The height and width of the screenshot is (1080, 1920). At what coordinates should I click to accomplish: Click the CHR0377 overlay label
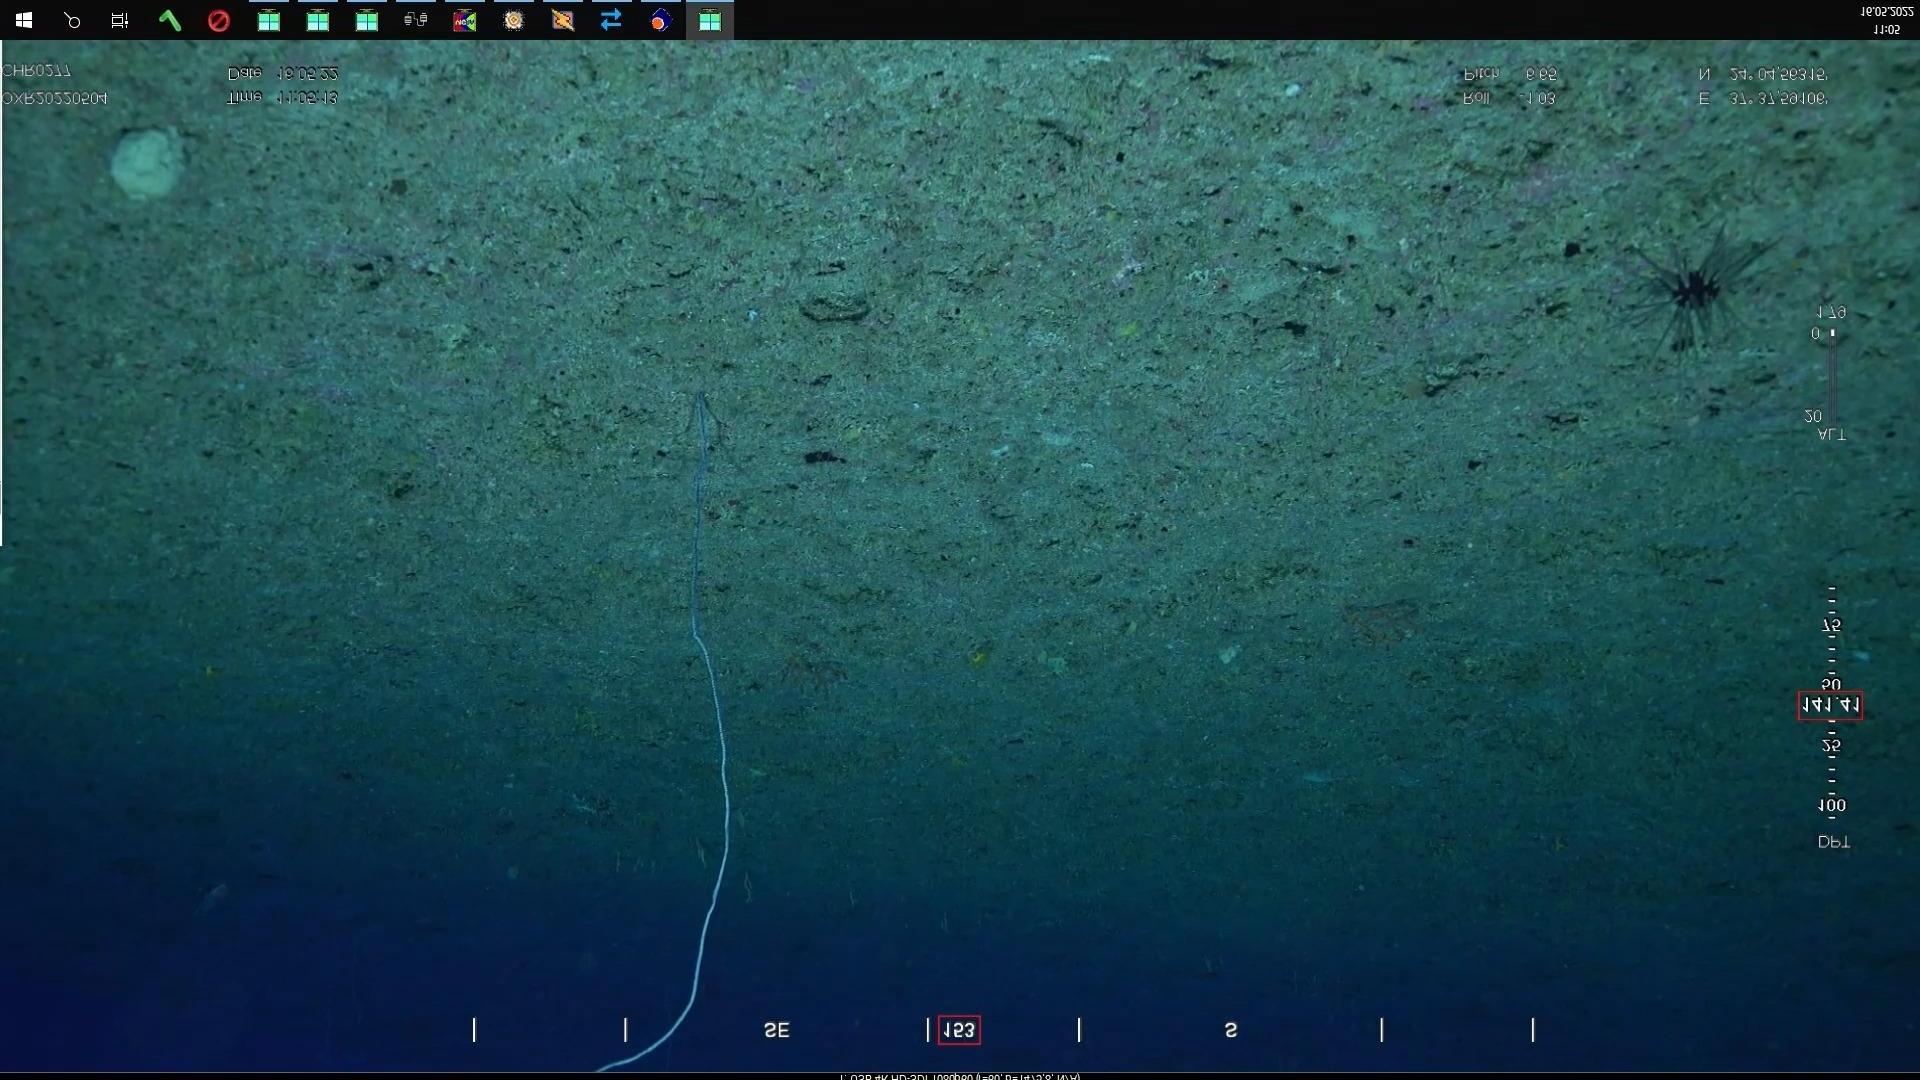[x=36, y=71]
